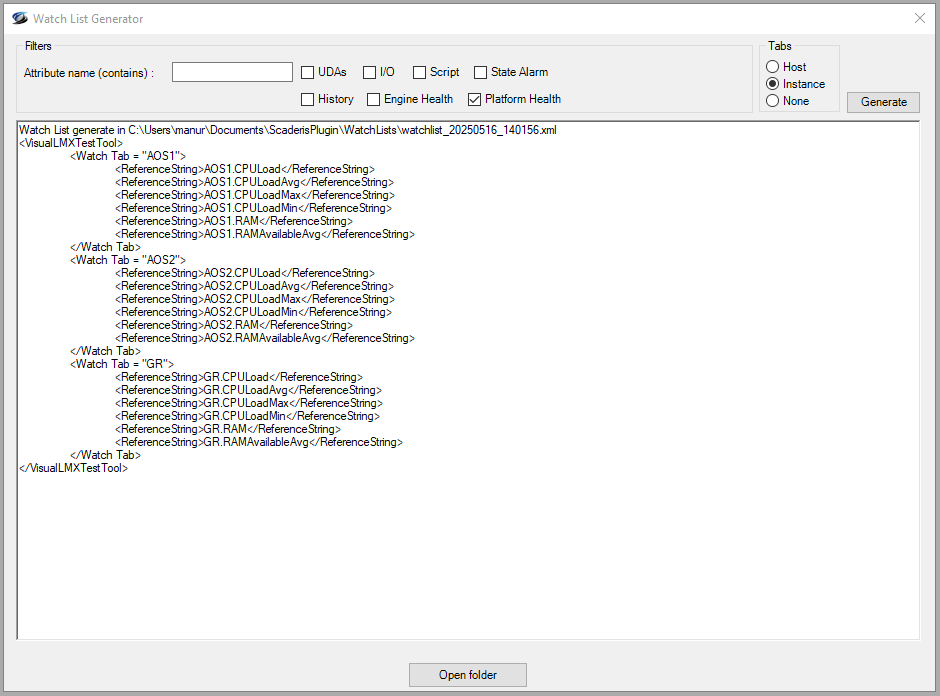Focus the Attribute name filter field
This screenshot has width=940, height=696.
[x=232, y=72]
